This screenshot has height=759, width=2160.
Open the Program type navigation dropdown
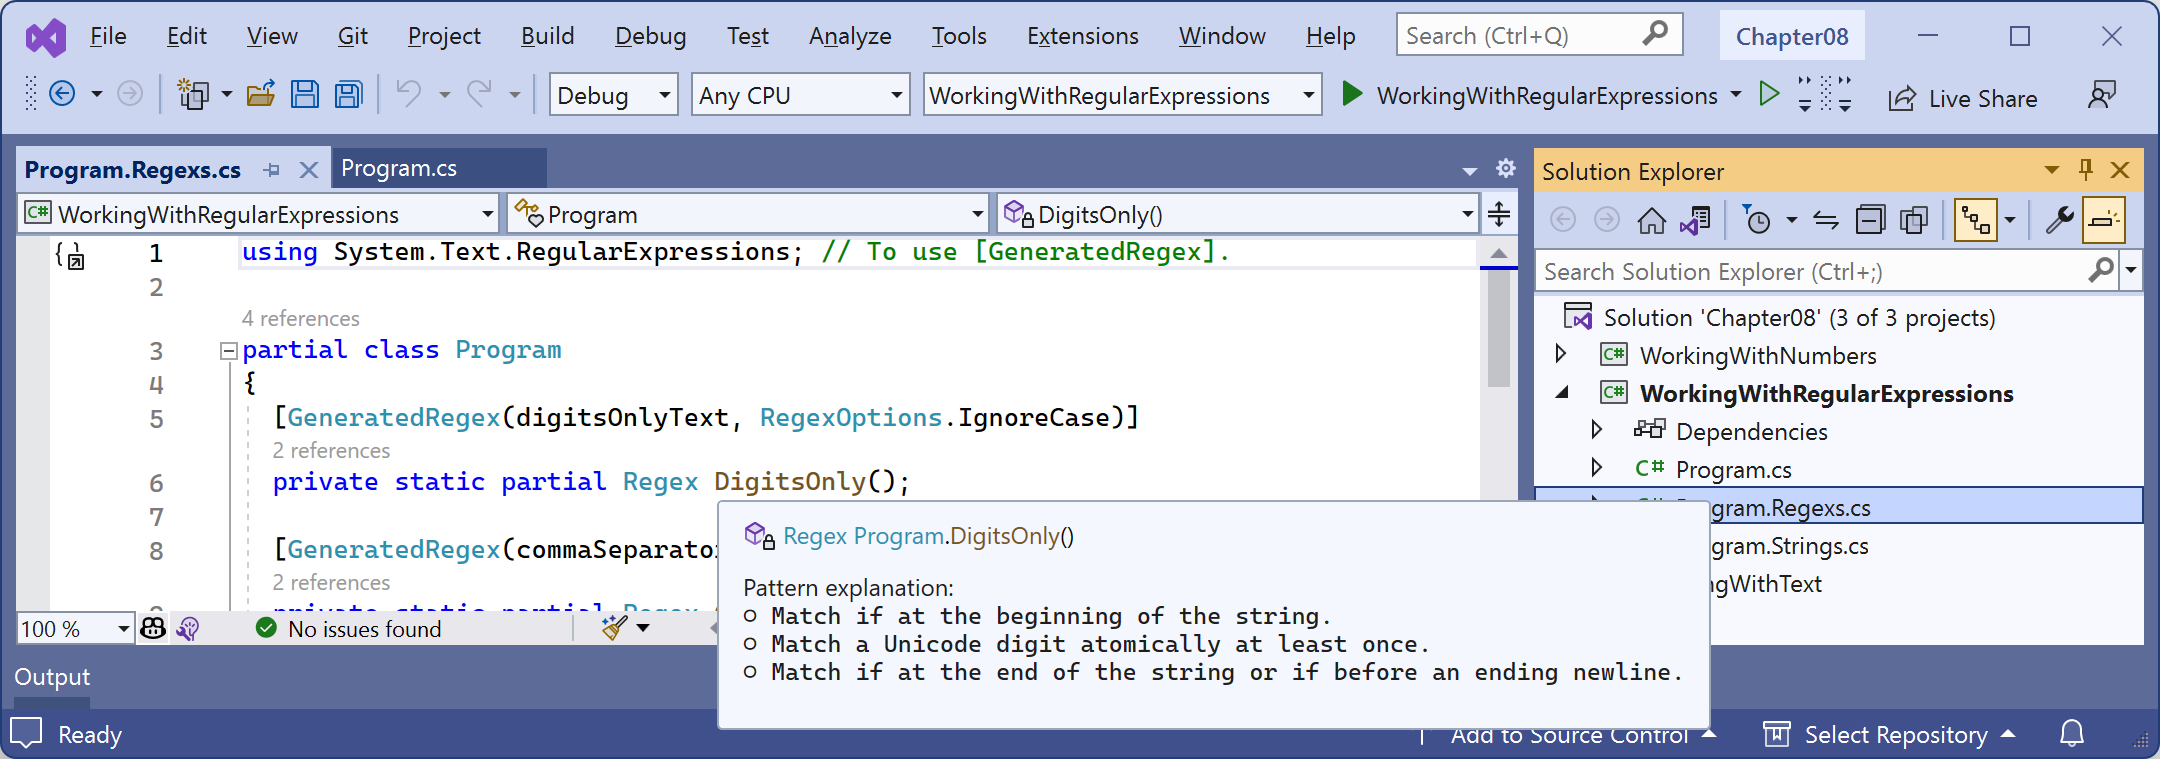click(747, 214)
